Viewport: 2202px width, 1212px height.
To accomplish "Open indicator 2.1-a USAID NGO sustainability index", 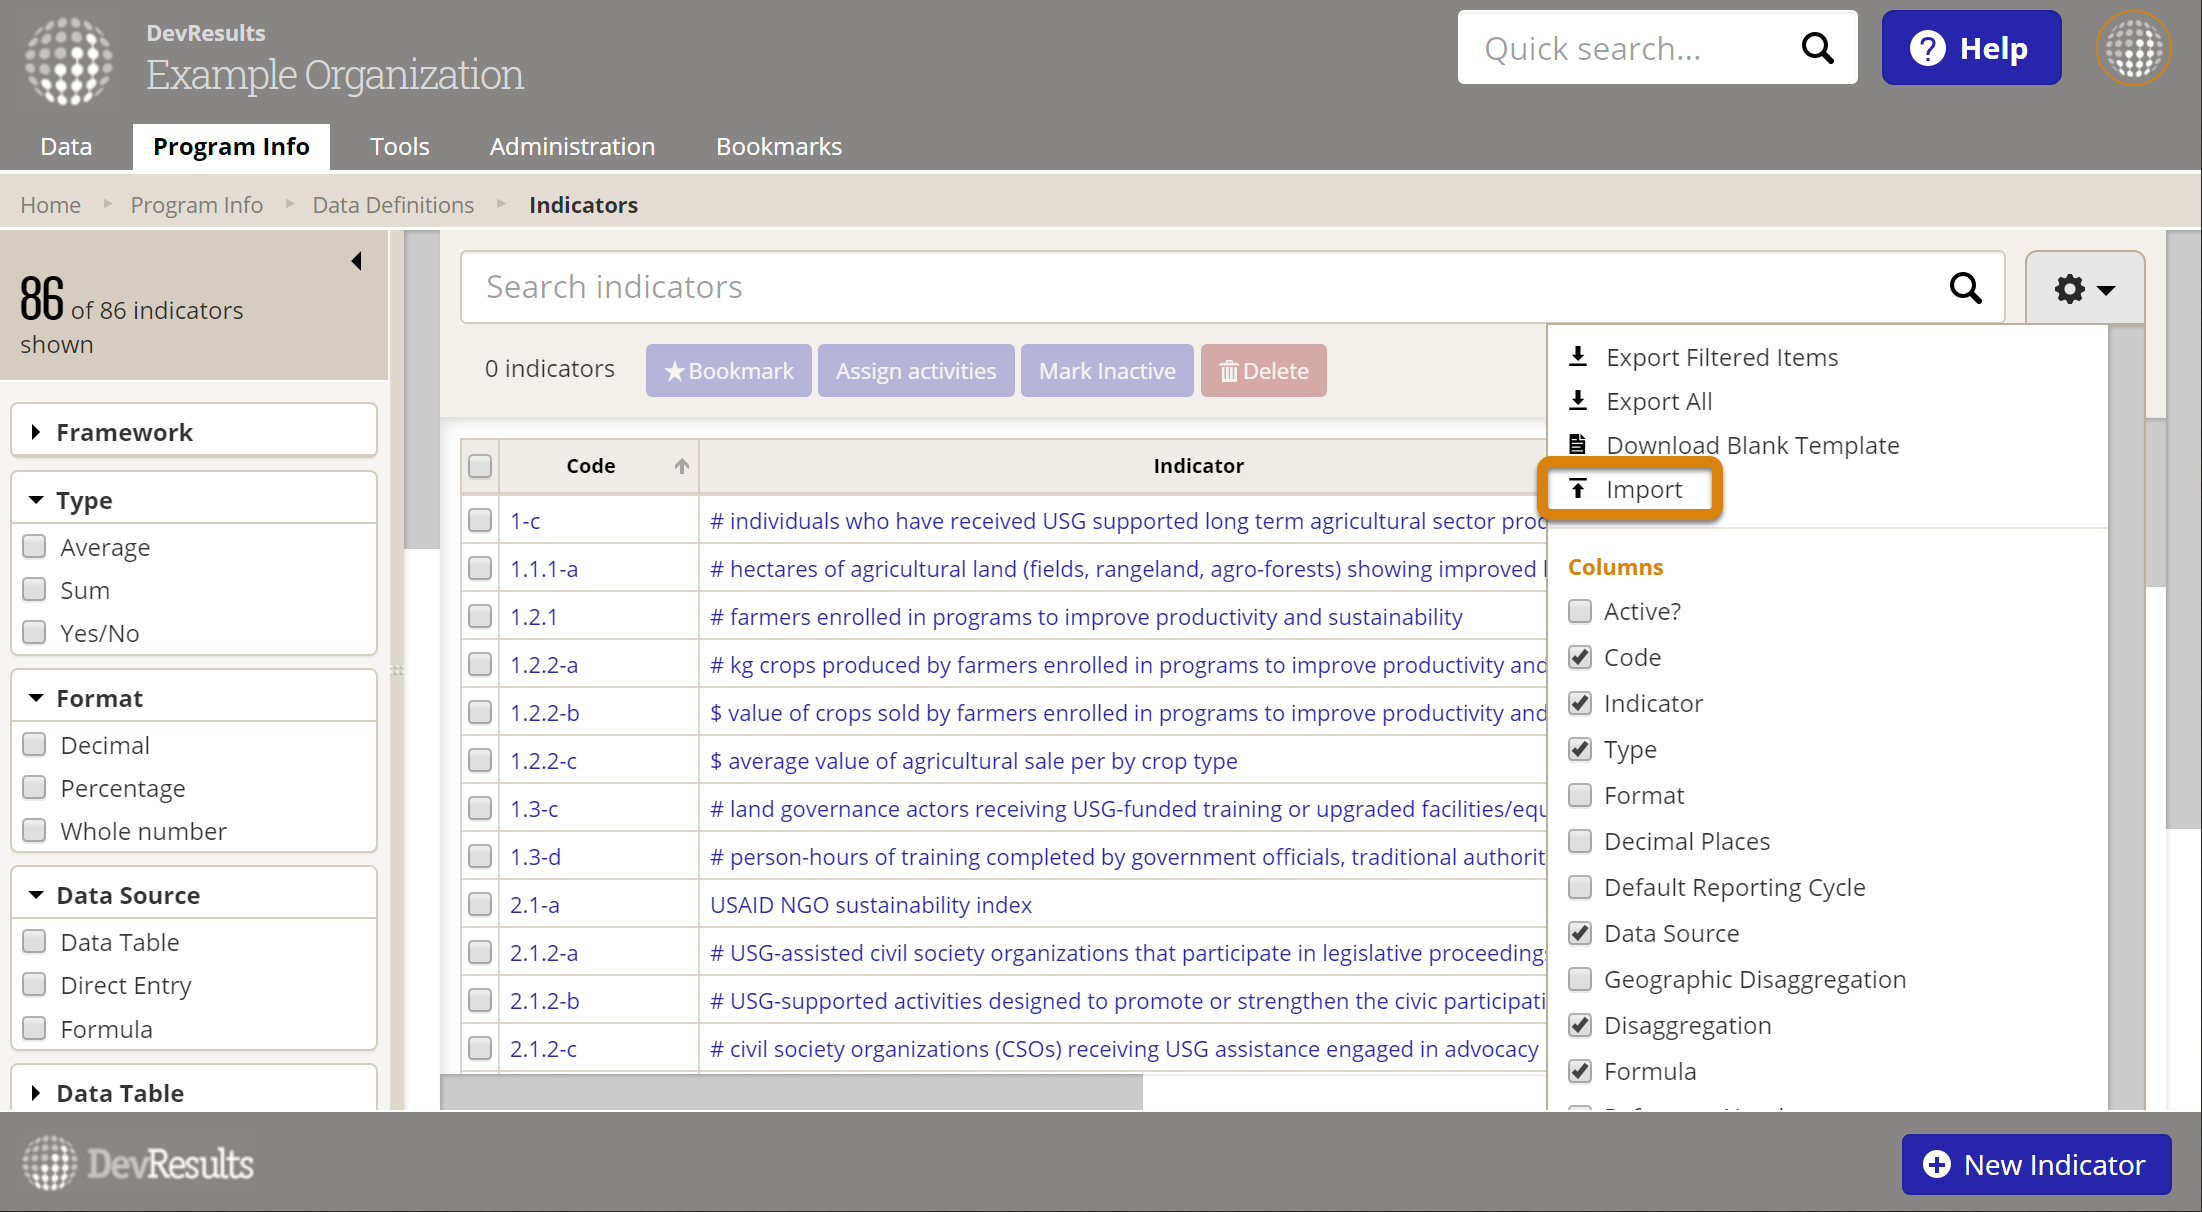I will point(870,905).
